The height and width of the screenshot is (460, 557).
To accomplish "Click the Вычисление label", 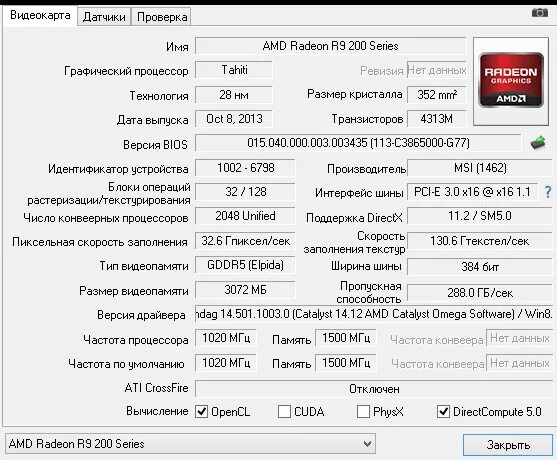I will (x=157, y=411).
